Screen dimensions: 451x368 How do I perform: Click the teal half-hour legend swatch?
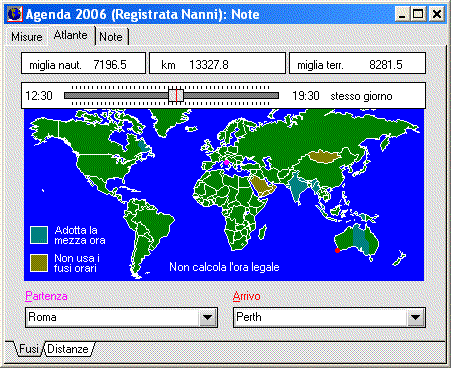click(39, 235)
